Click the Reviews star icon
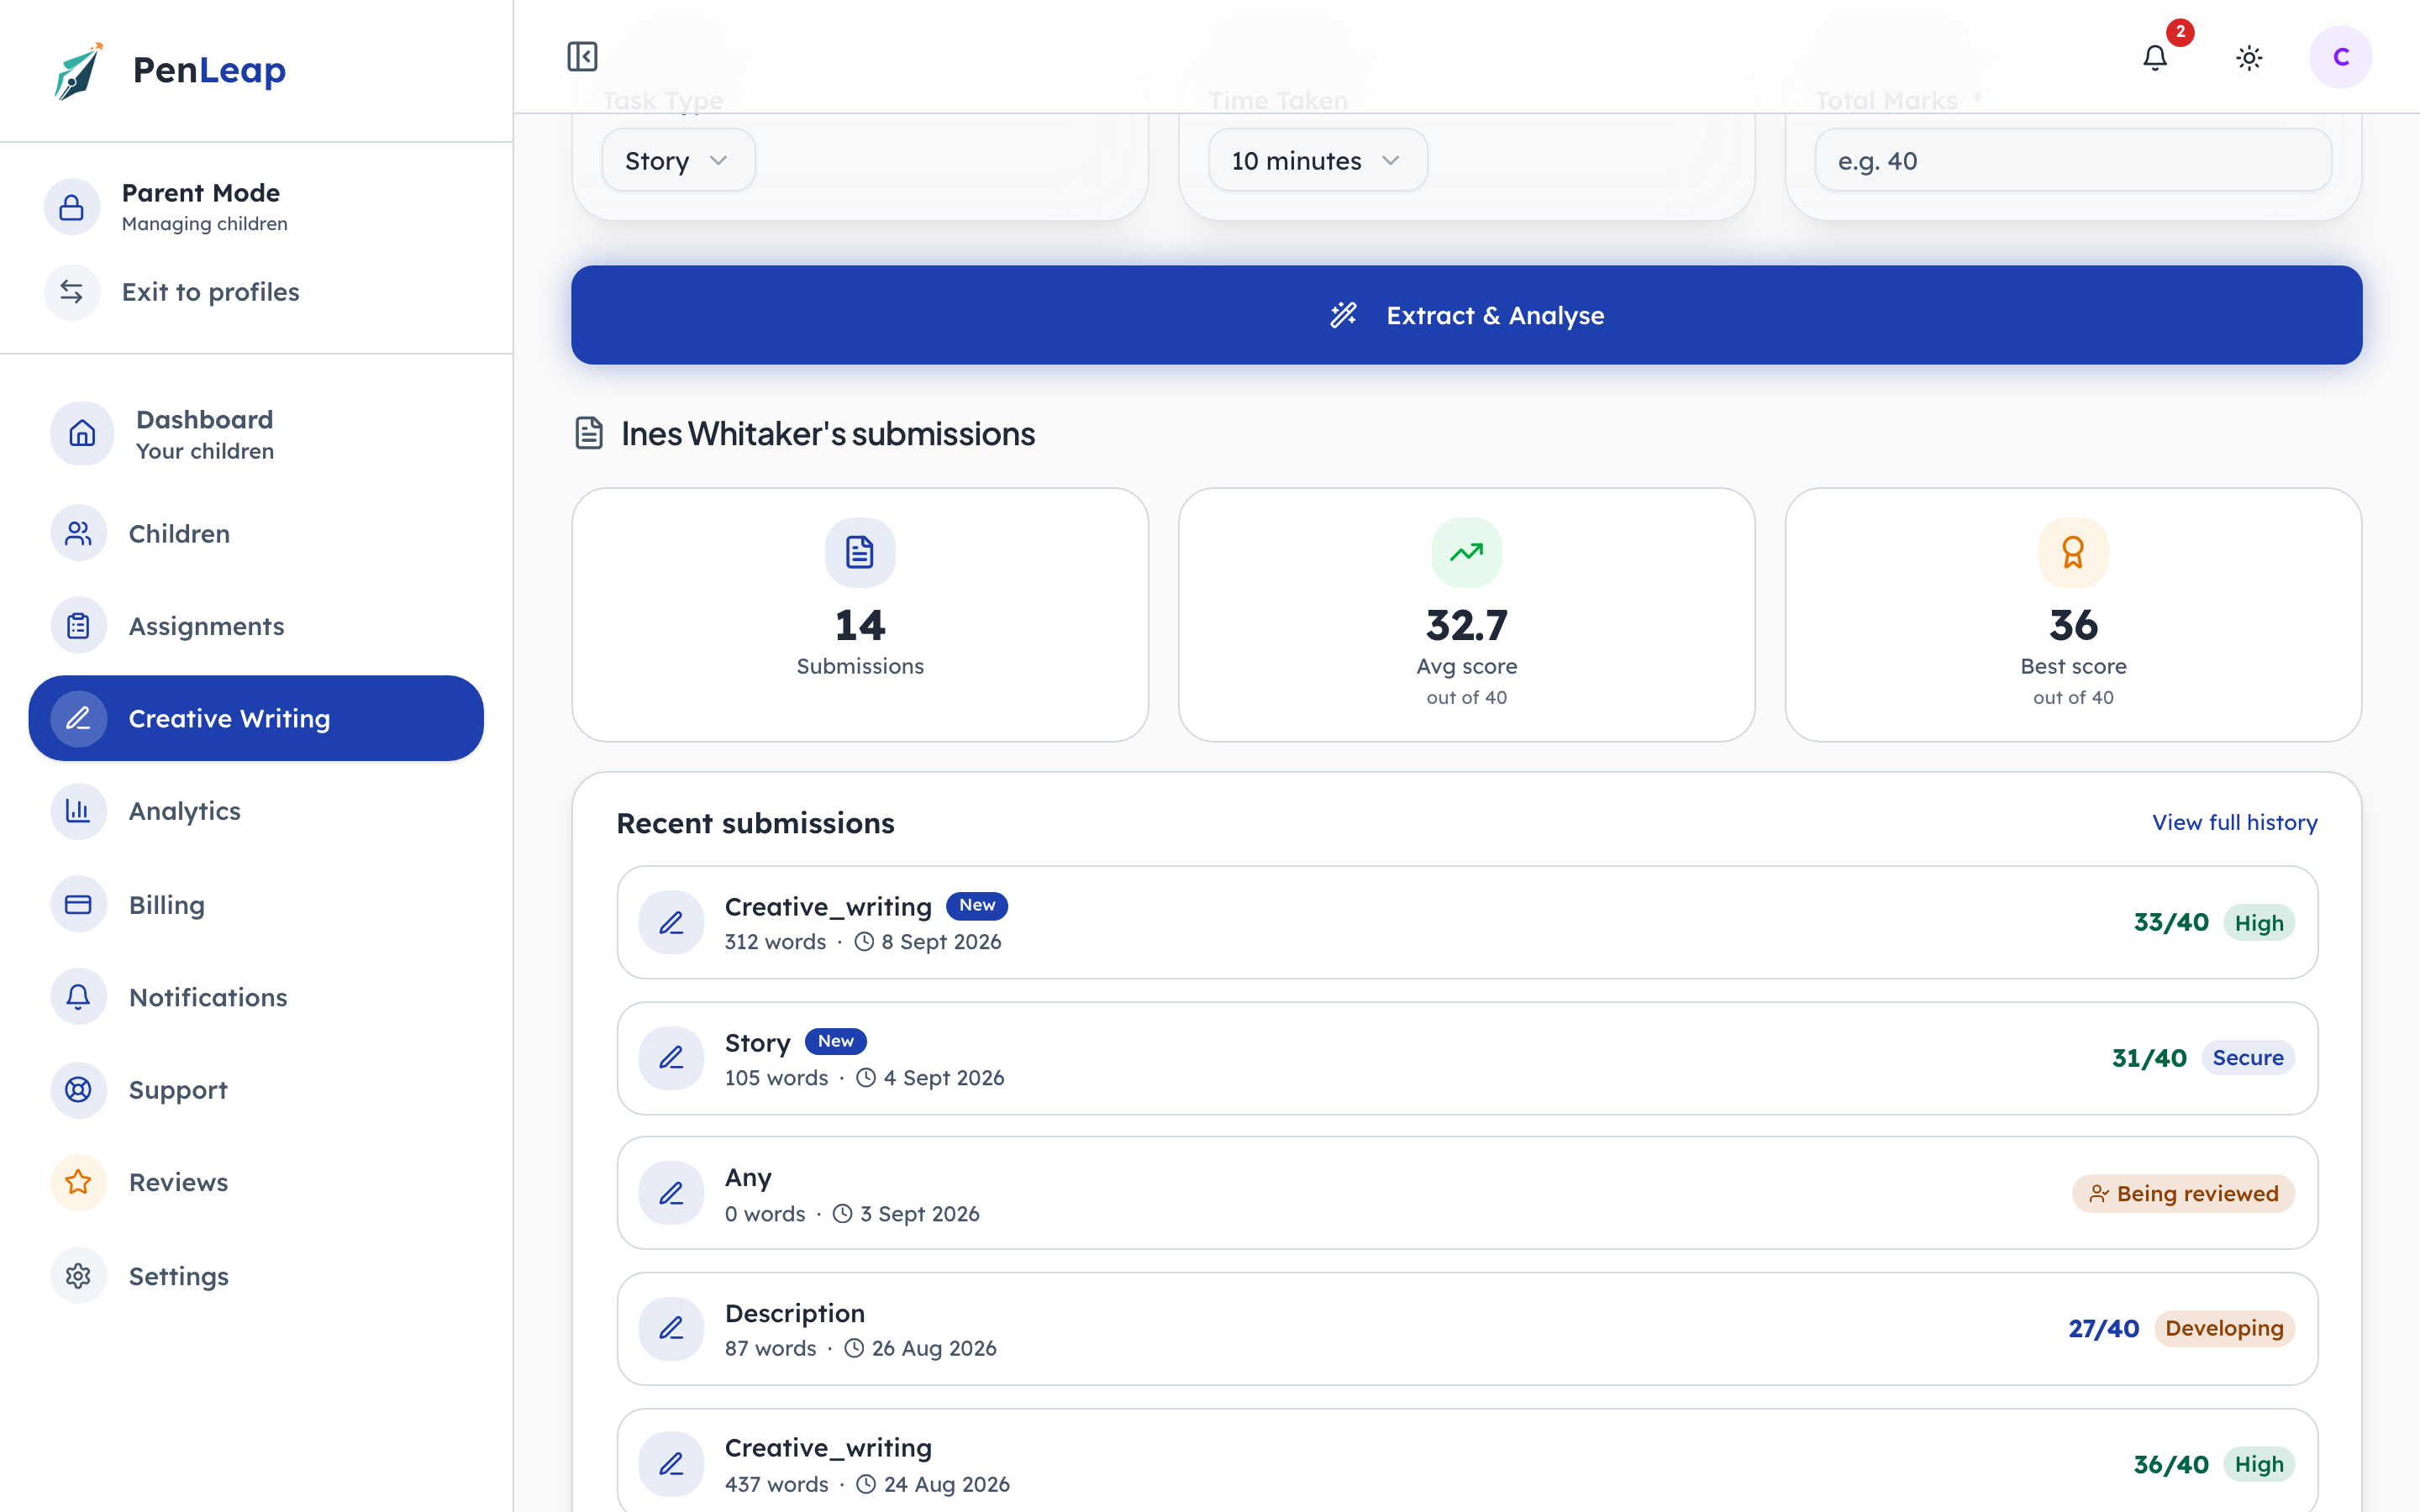 [79, 1182]
